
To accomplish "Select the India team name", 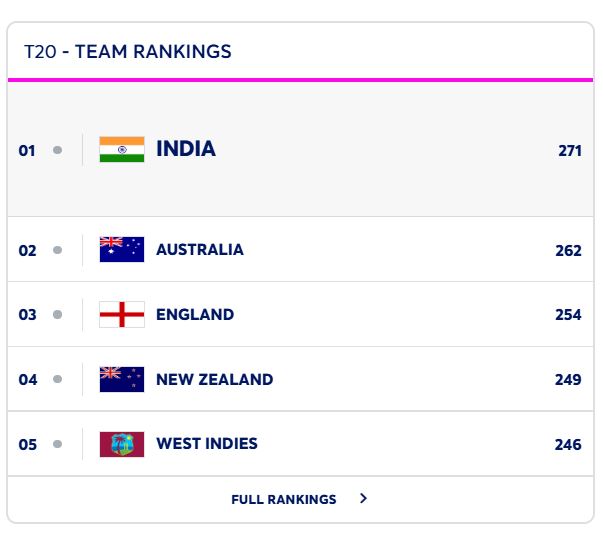I will click(186, 149).
